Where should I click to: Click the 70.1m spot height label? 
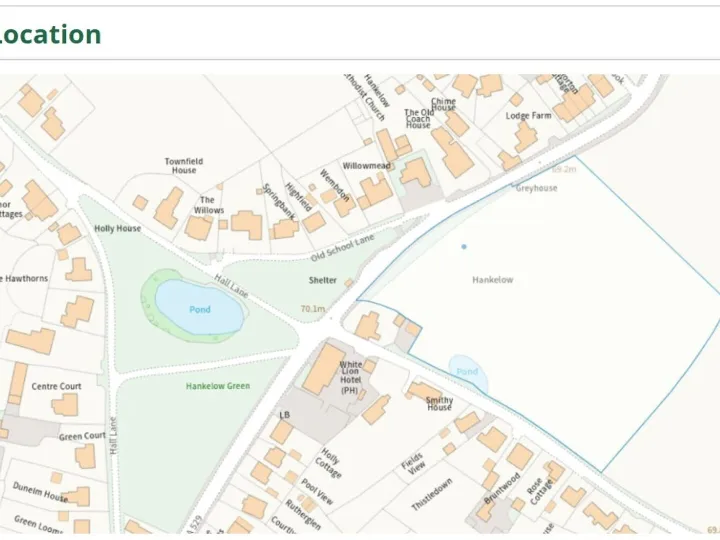tap(313, 309)
